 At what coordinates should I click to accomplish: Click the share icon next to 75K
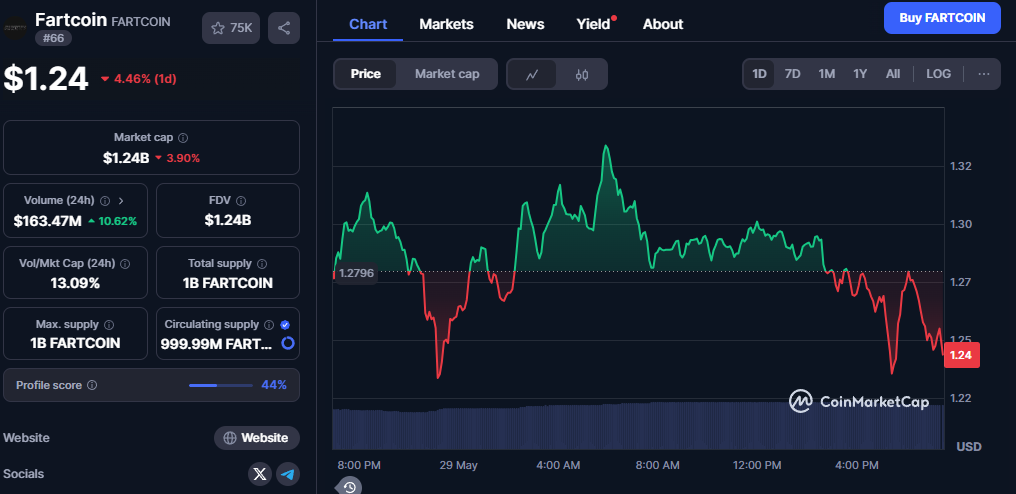point(284,28)
